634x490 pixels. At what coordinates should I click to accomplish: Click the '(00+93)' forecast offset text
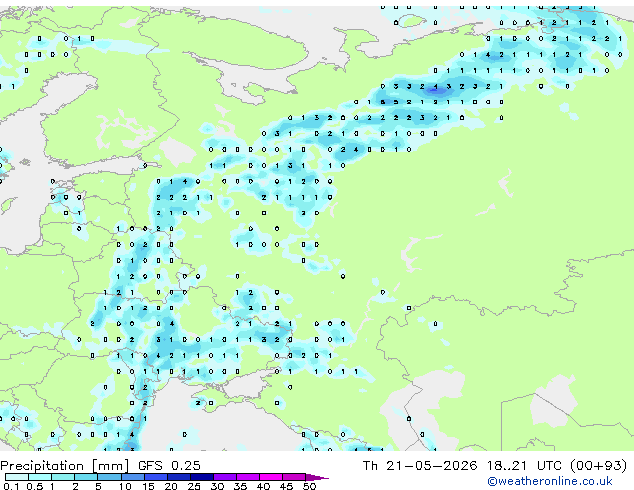click(598, 466)
